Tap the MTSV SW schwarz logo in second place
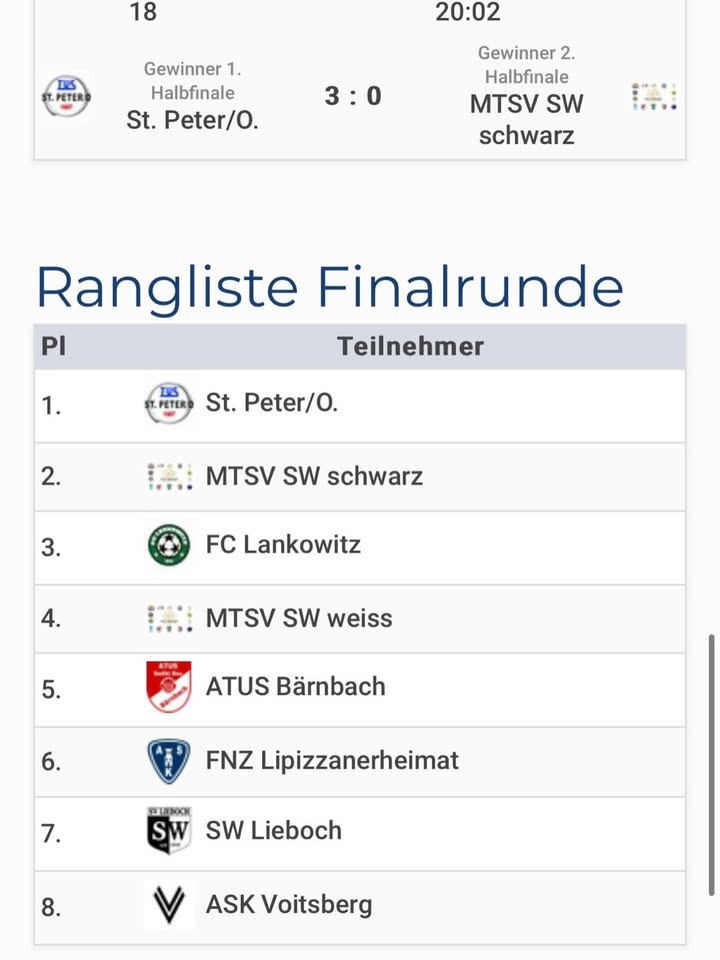This screenshot has height=960, width=720. pyautogui.click(x=168, y=477)
